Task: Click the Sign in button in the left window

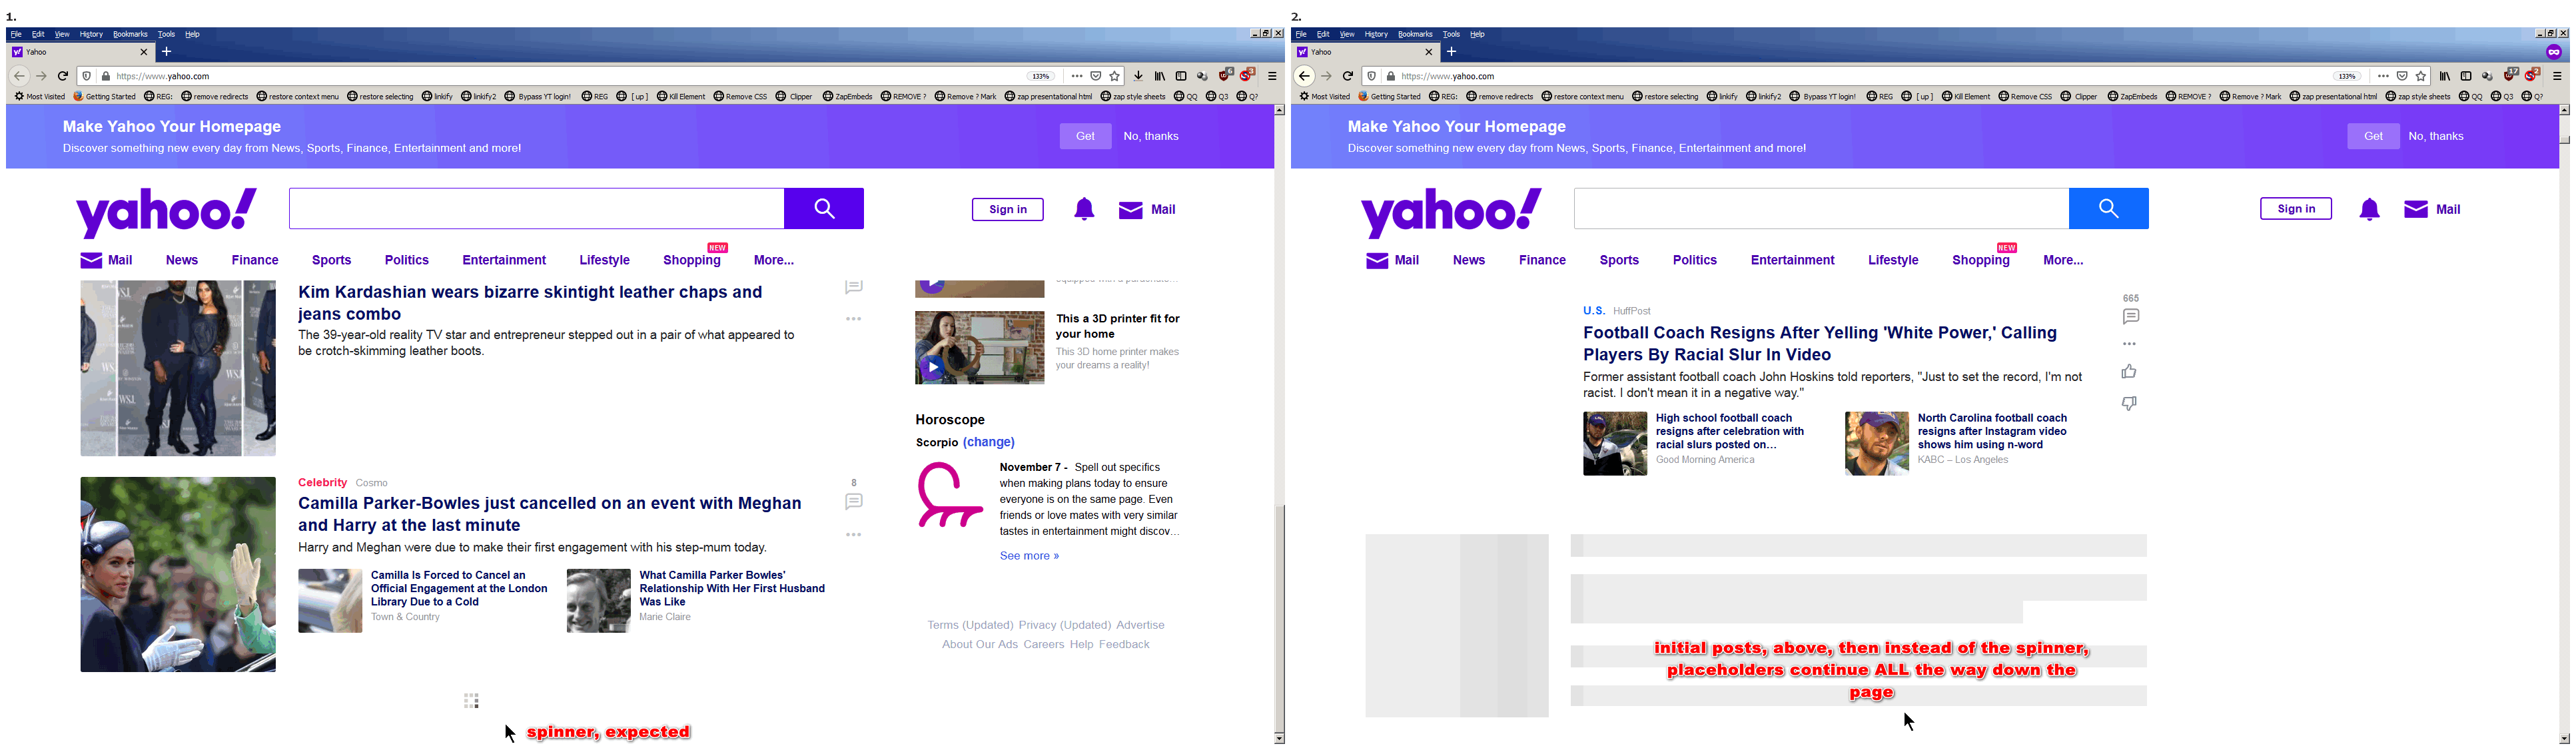Action: pos(1008,209)
